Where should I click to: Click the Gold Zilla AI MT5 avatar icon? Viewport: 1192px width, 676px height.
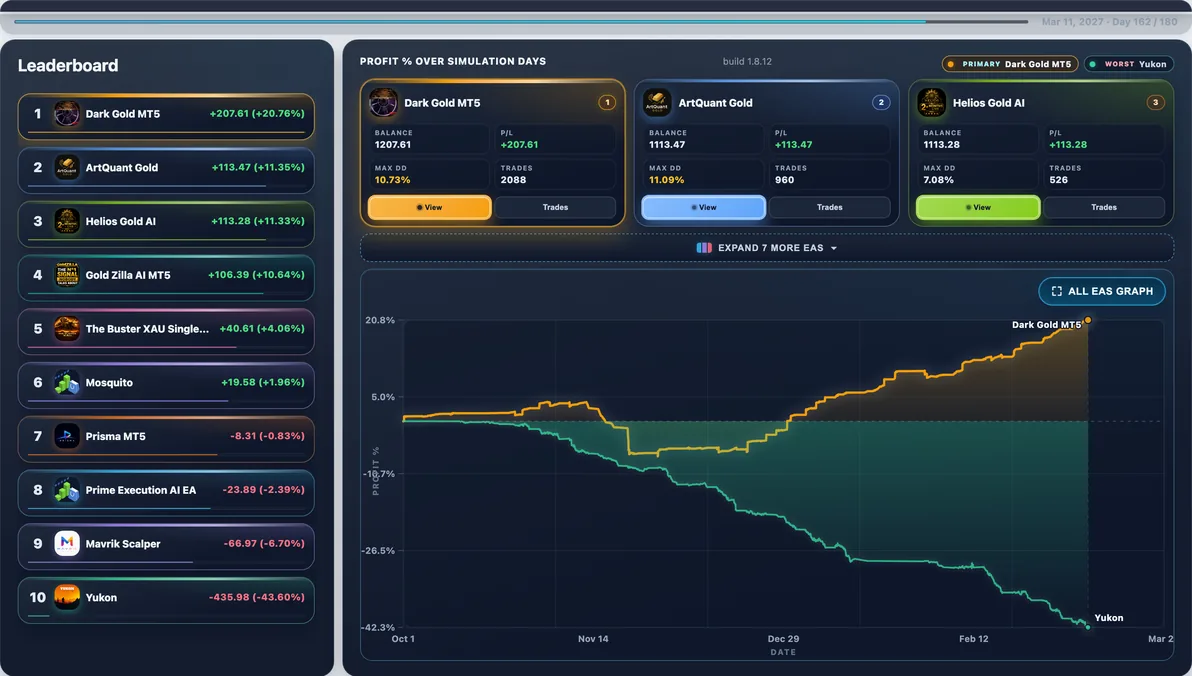pyautogui.click(x=67, y=275)
